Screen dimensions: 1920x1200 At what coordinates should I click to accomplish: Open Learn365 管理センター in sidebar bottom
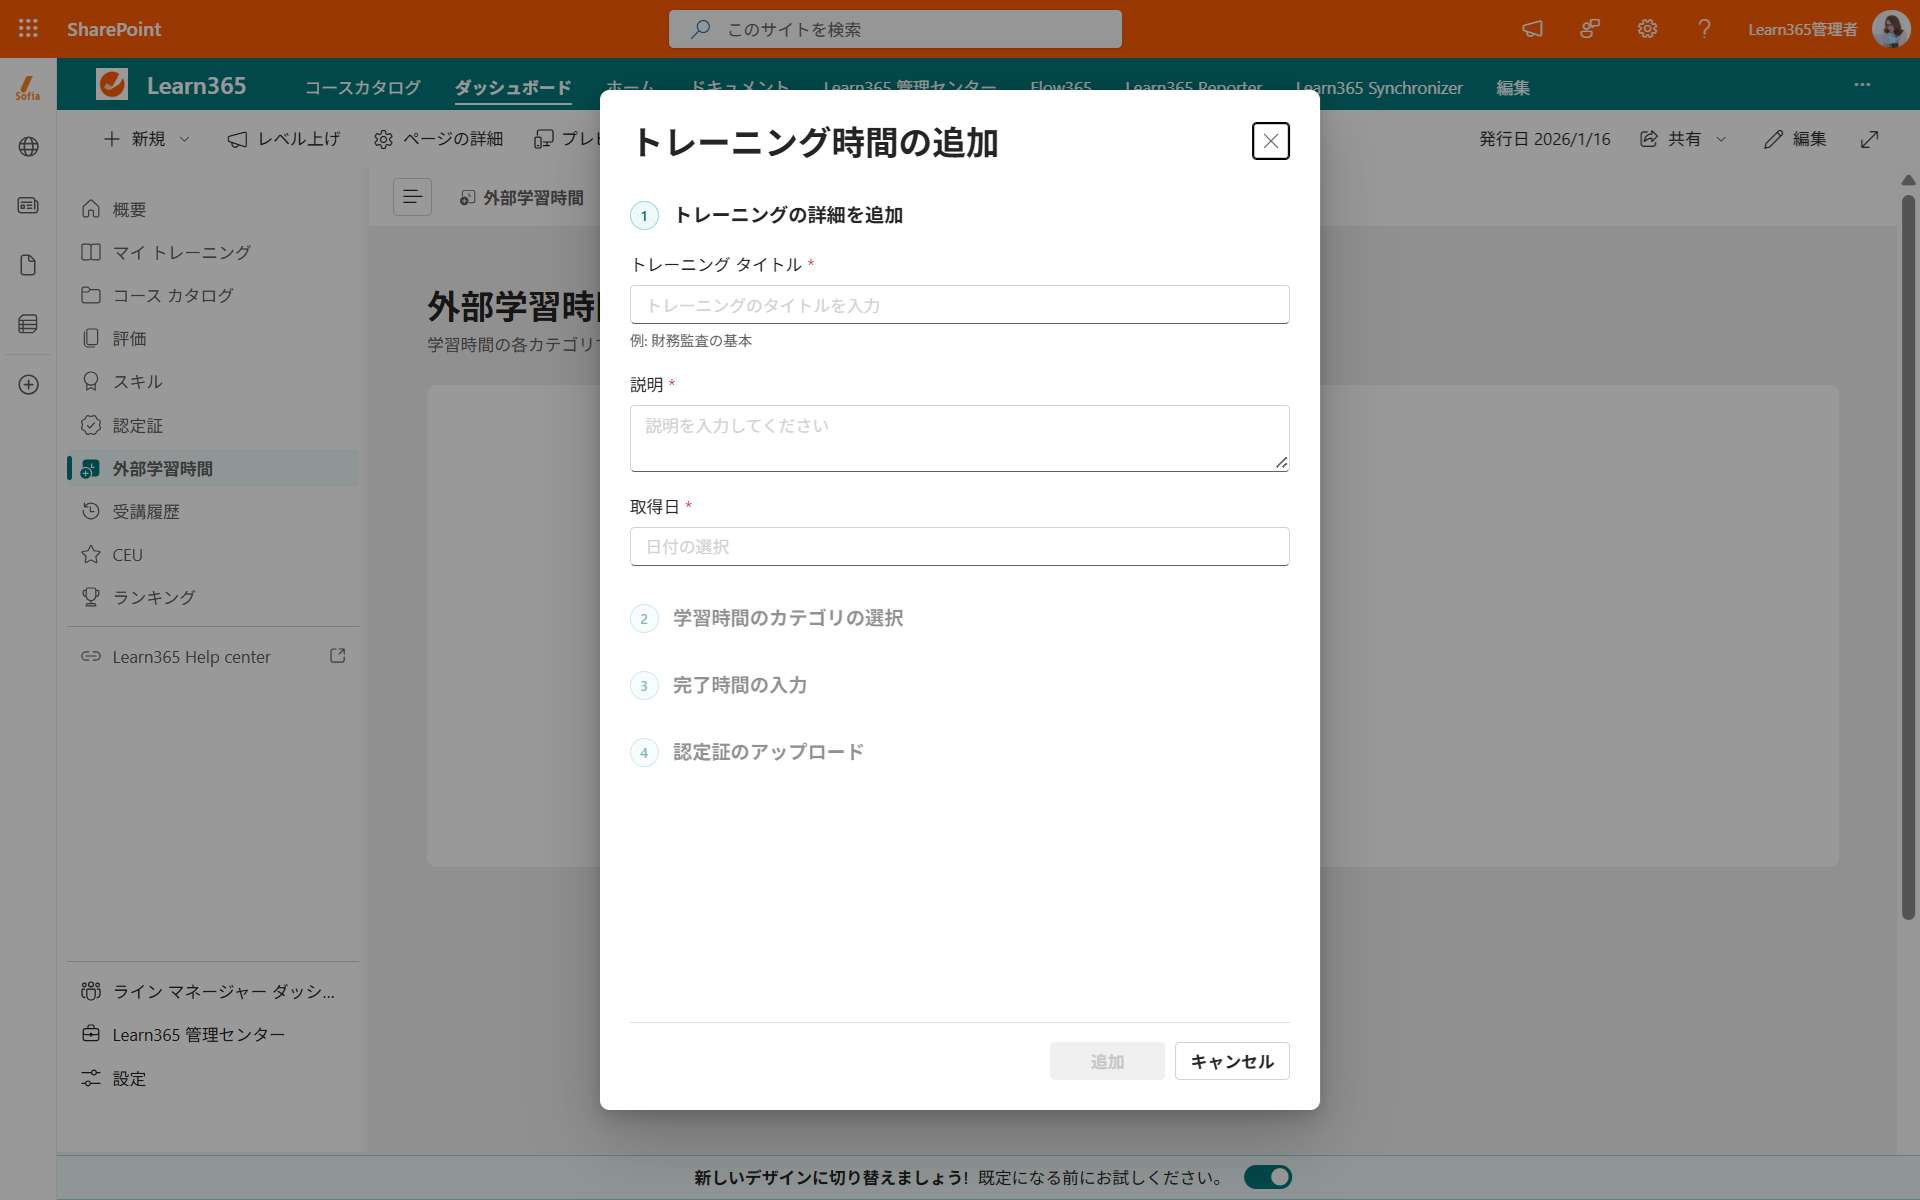[212, 1034]
